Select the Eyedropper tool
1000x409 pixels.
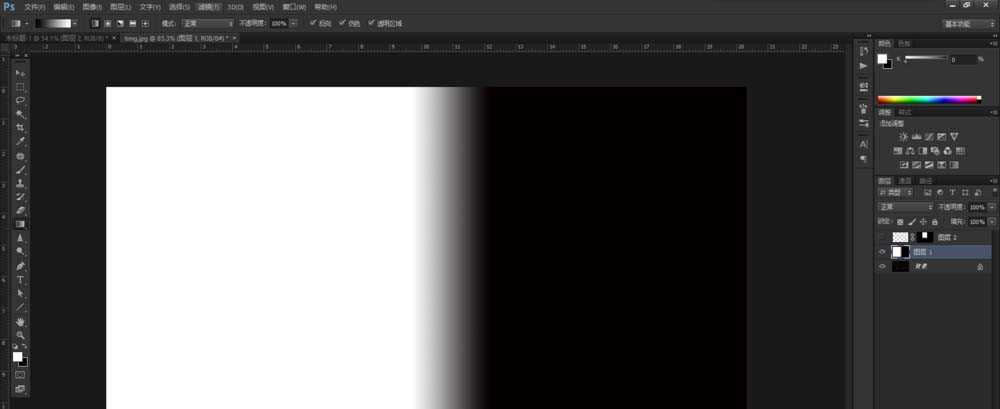pyautogui.click(x=20, y=142)
